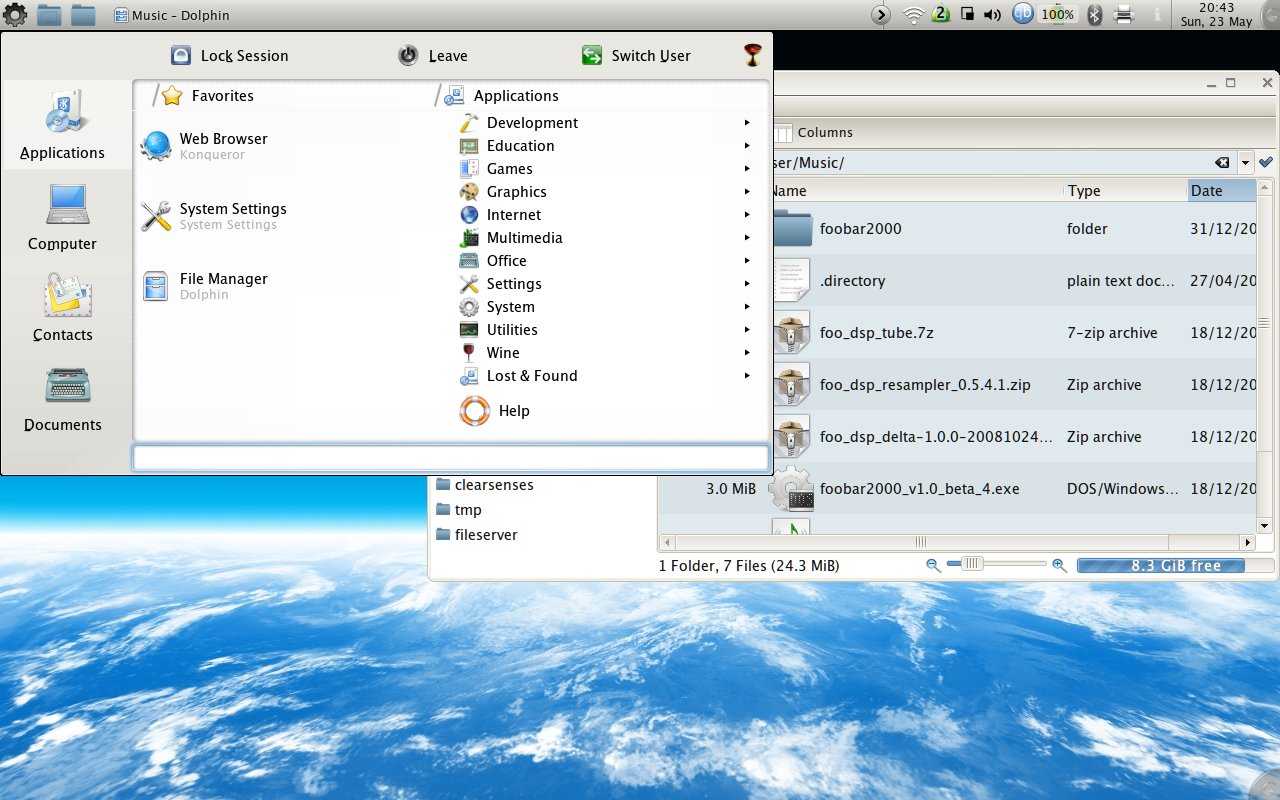
Task: Expand arrow beside Utilities entry
Action: (747, 330)
